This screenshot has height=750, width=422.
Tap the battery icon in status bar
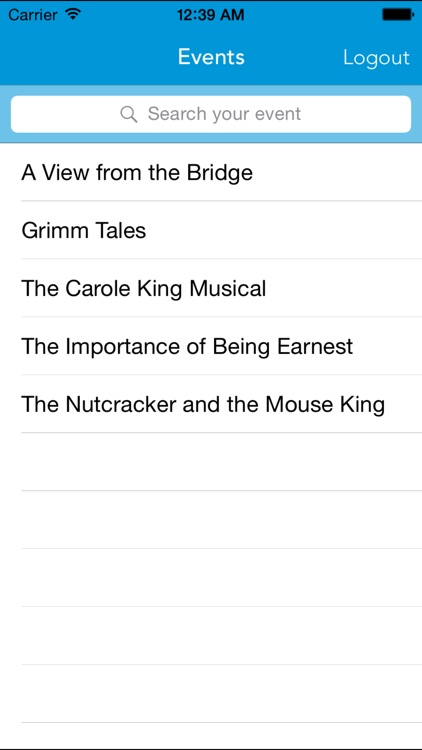click(397, 15)
